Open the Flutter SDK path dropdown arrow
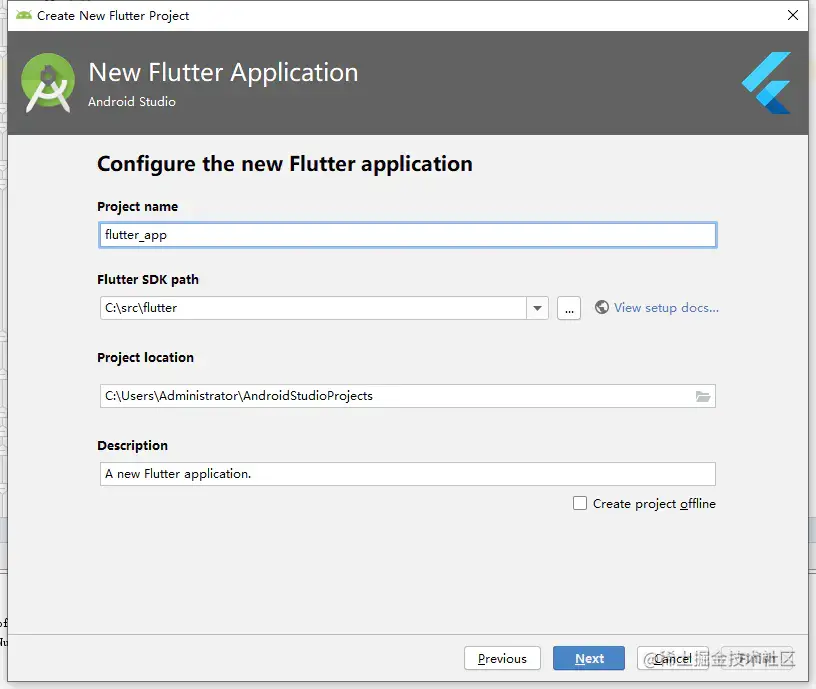 tap(537, 308)
